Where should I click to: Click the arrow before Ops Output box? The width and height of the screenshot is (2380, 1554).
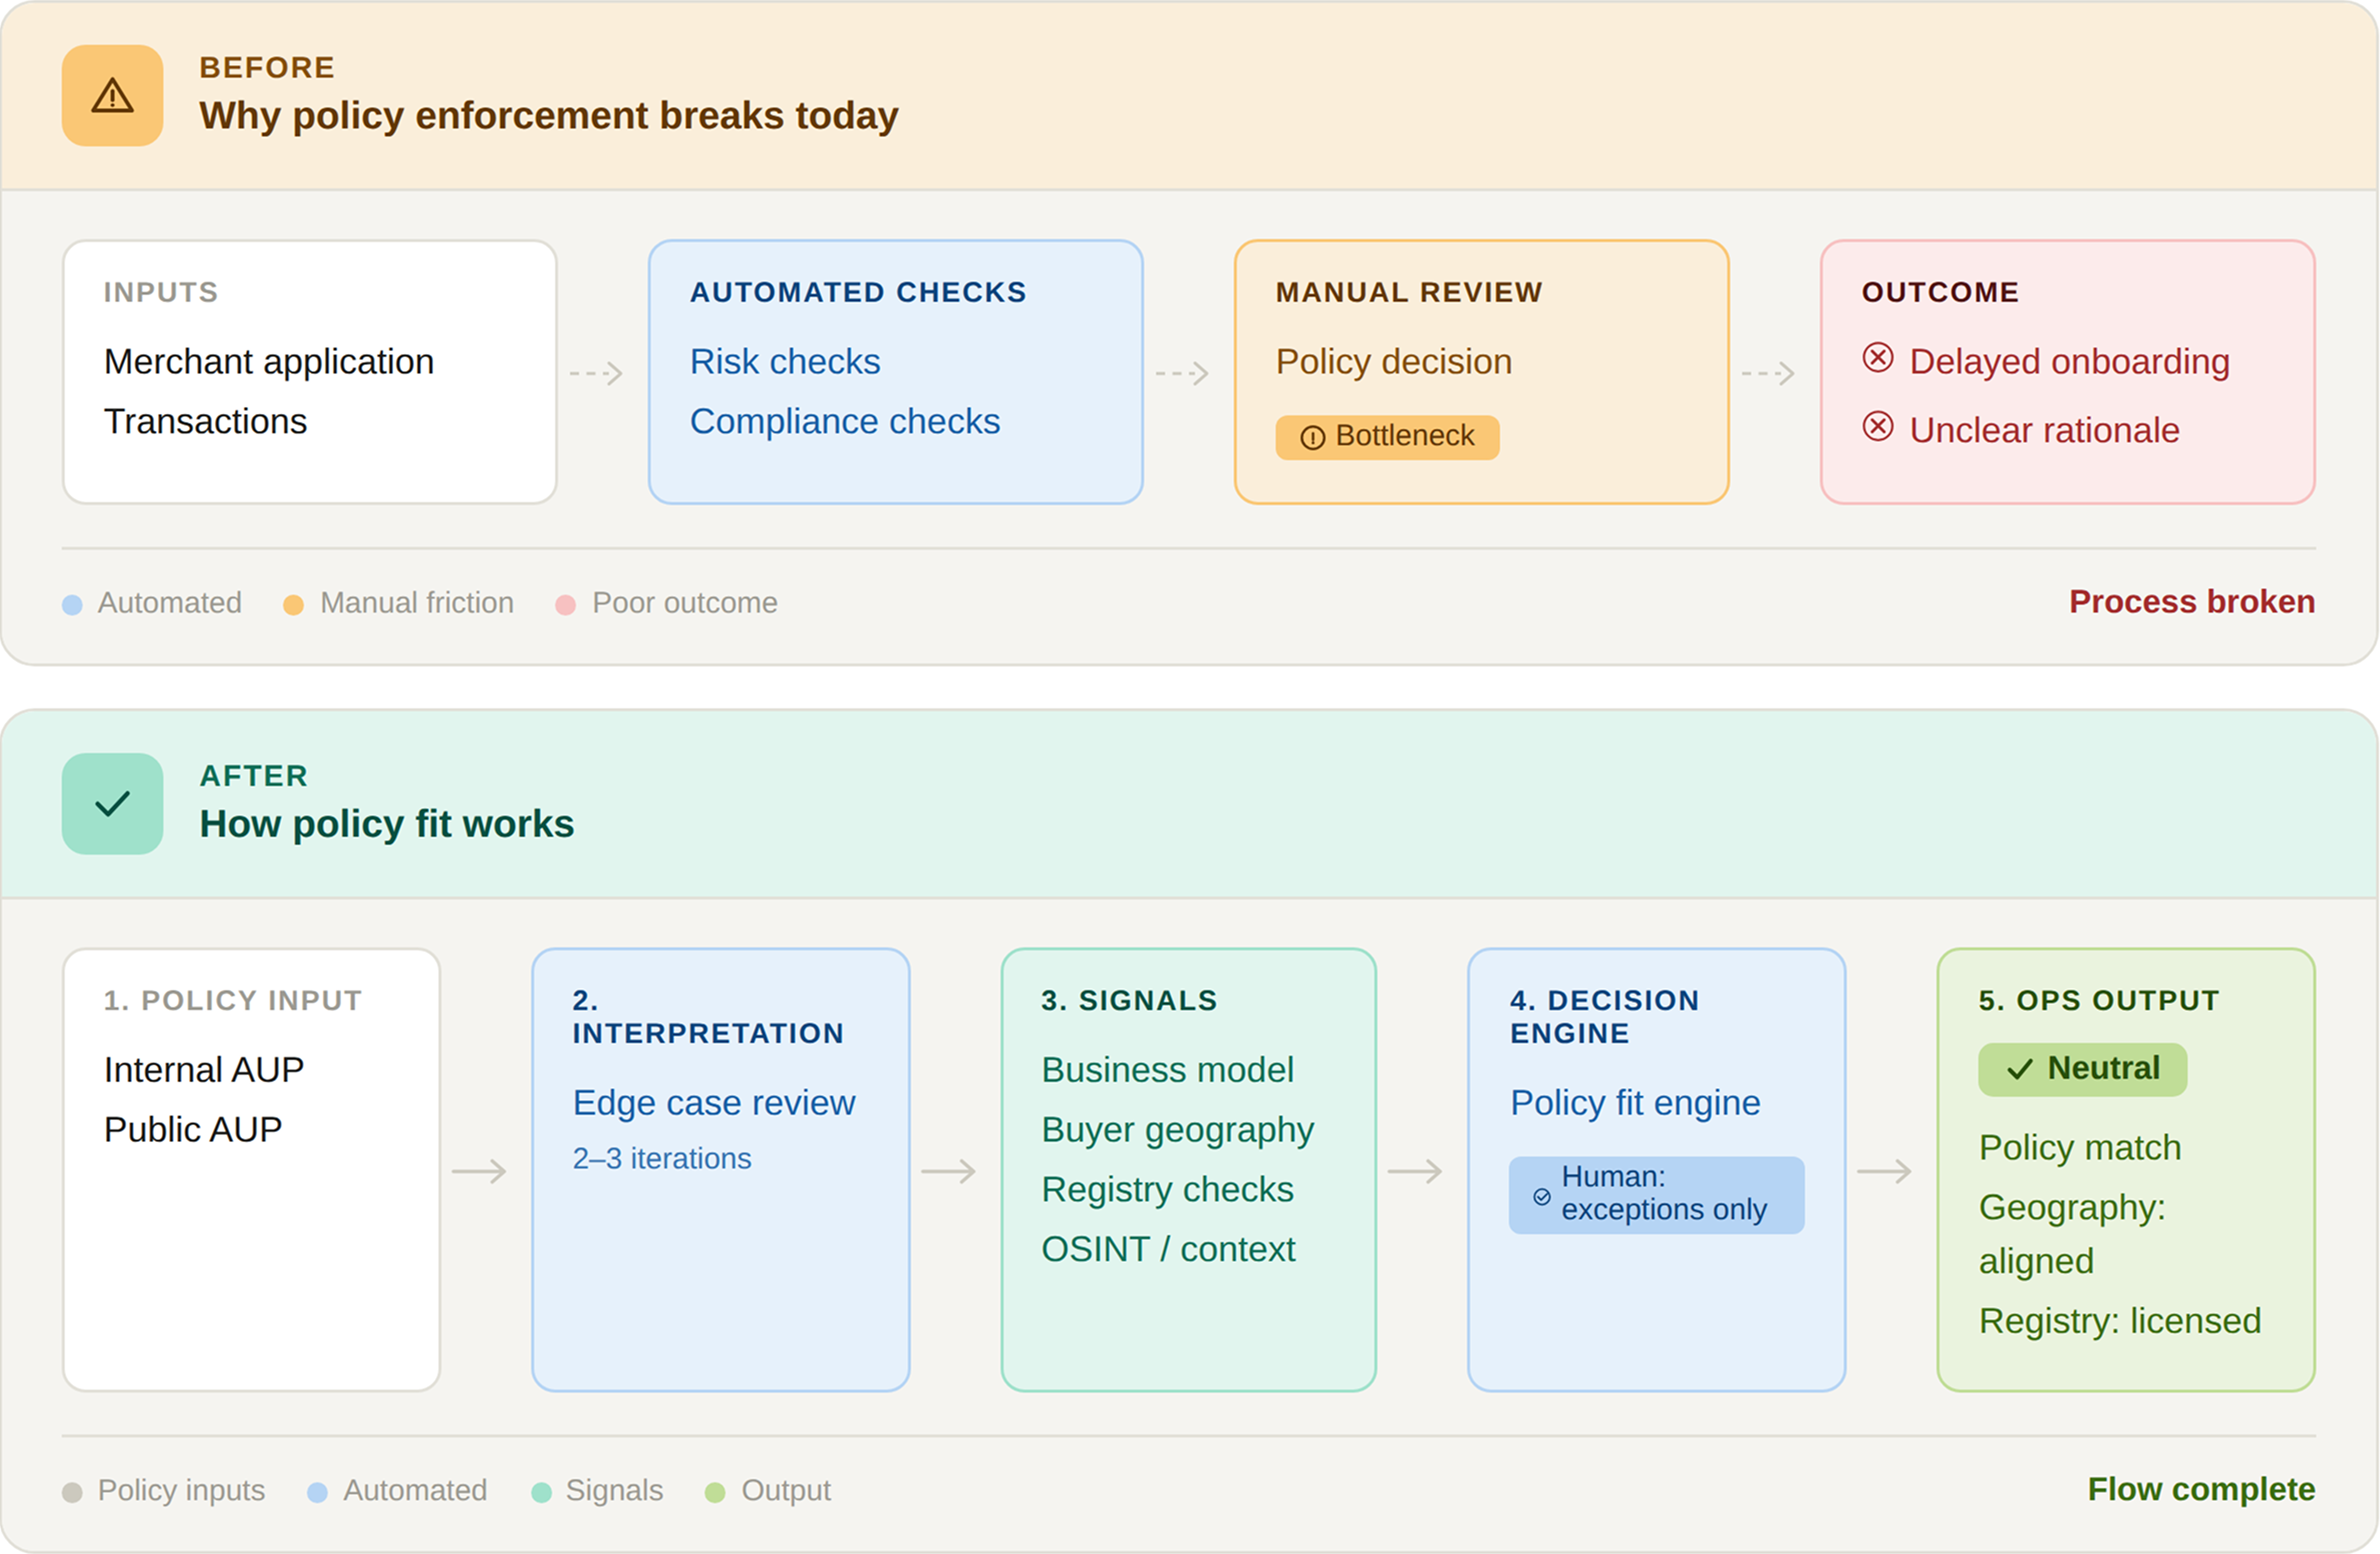(1885, 1170)
